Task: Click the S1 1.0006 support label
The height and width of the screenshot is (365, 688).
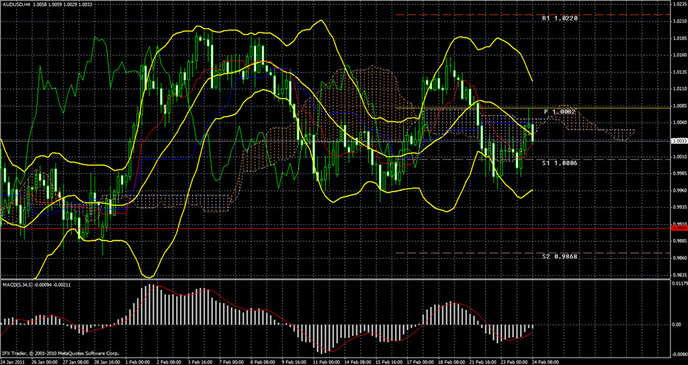Action: tap(560, 163)
